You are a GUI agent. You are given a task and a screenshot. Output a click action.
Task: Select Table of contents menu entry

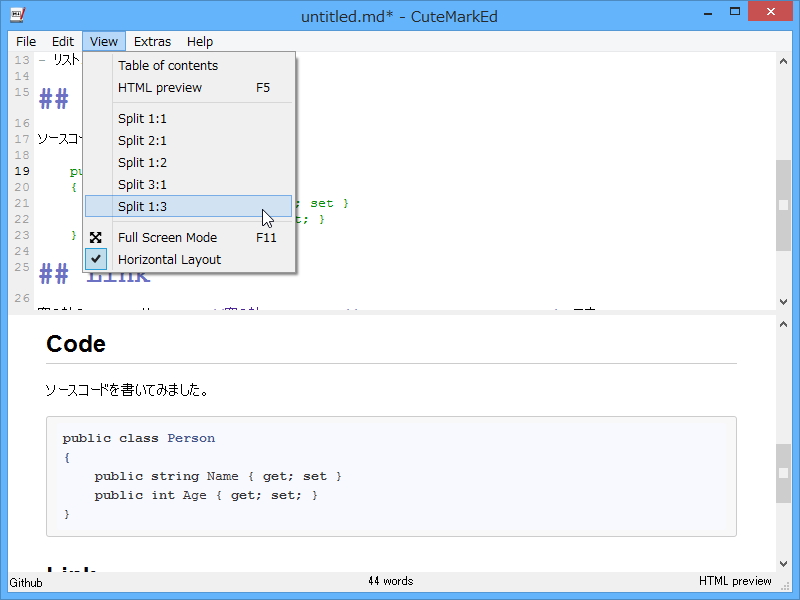(189, 65)
